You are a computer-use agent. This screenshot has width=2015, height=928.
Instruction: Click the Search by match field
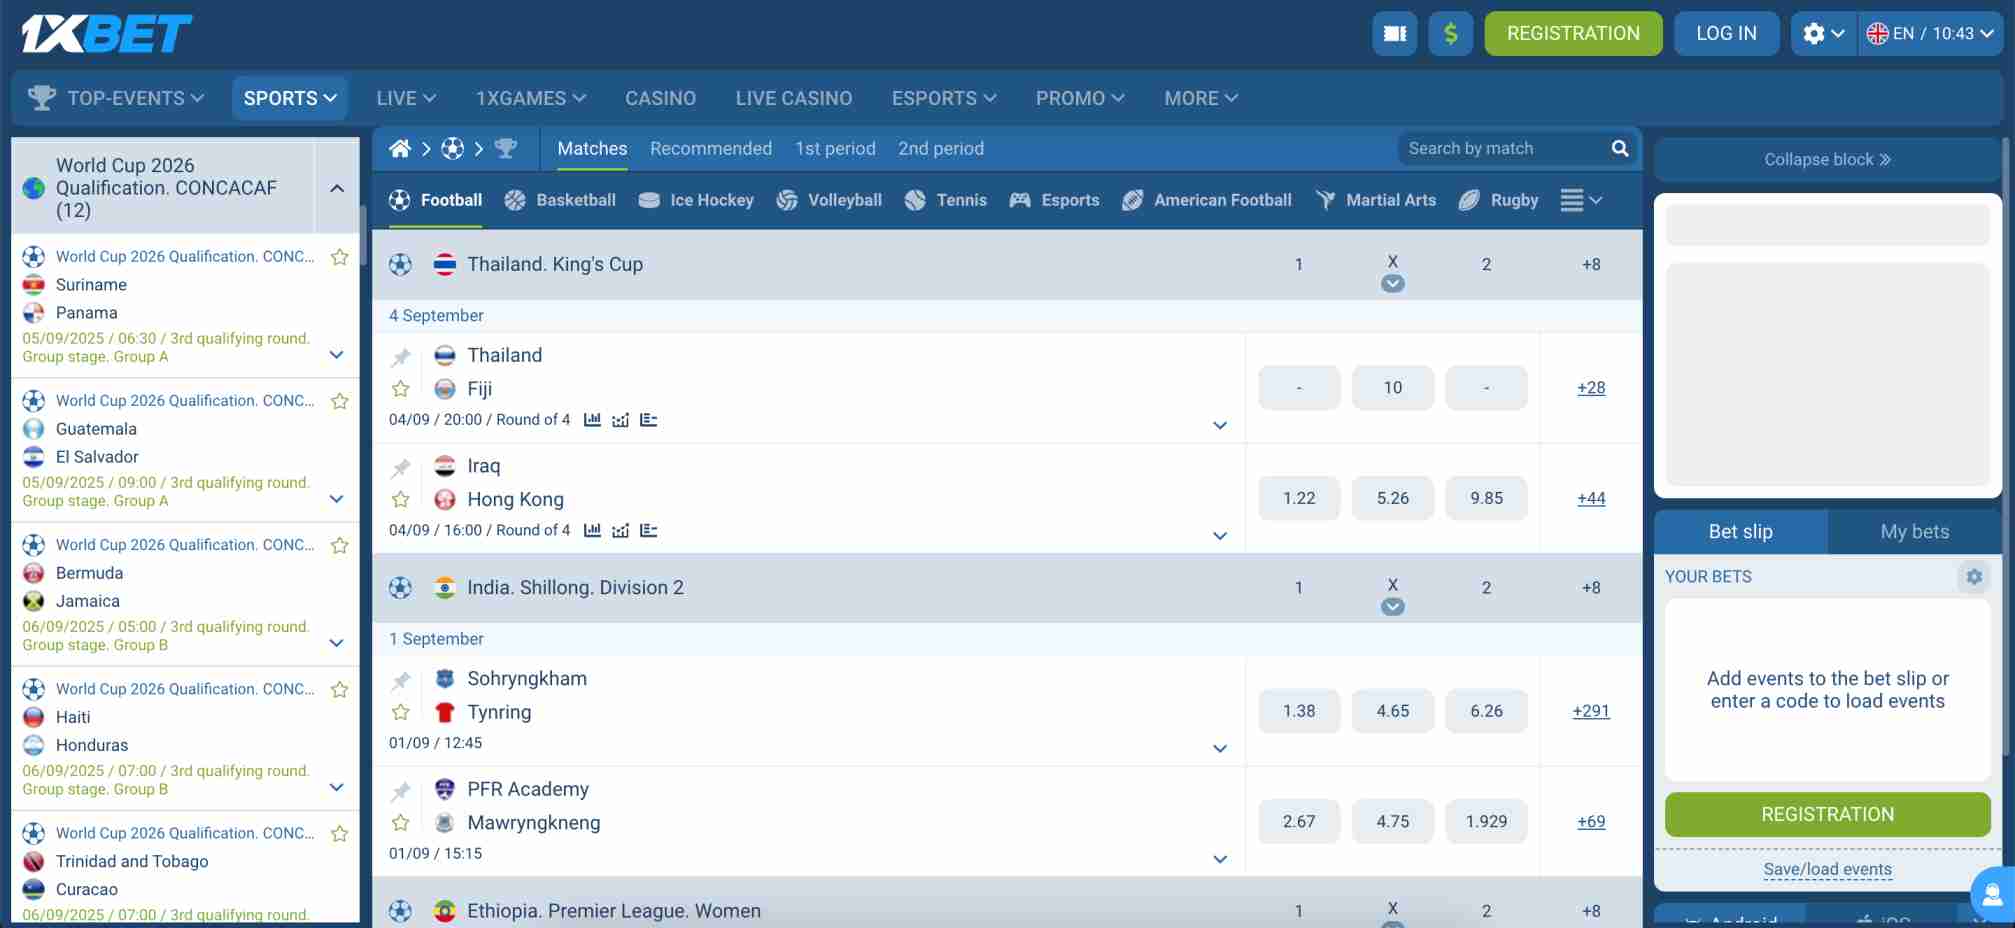[x=1502, y=148]
